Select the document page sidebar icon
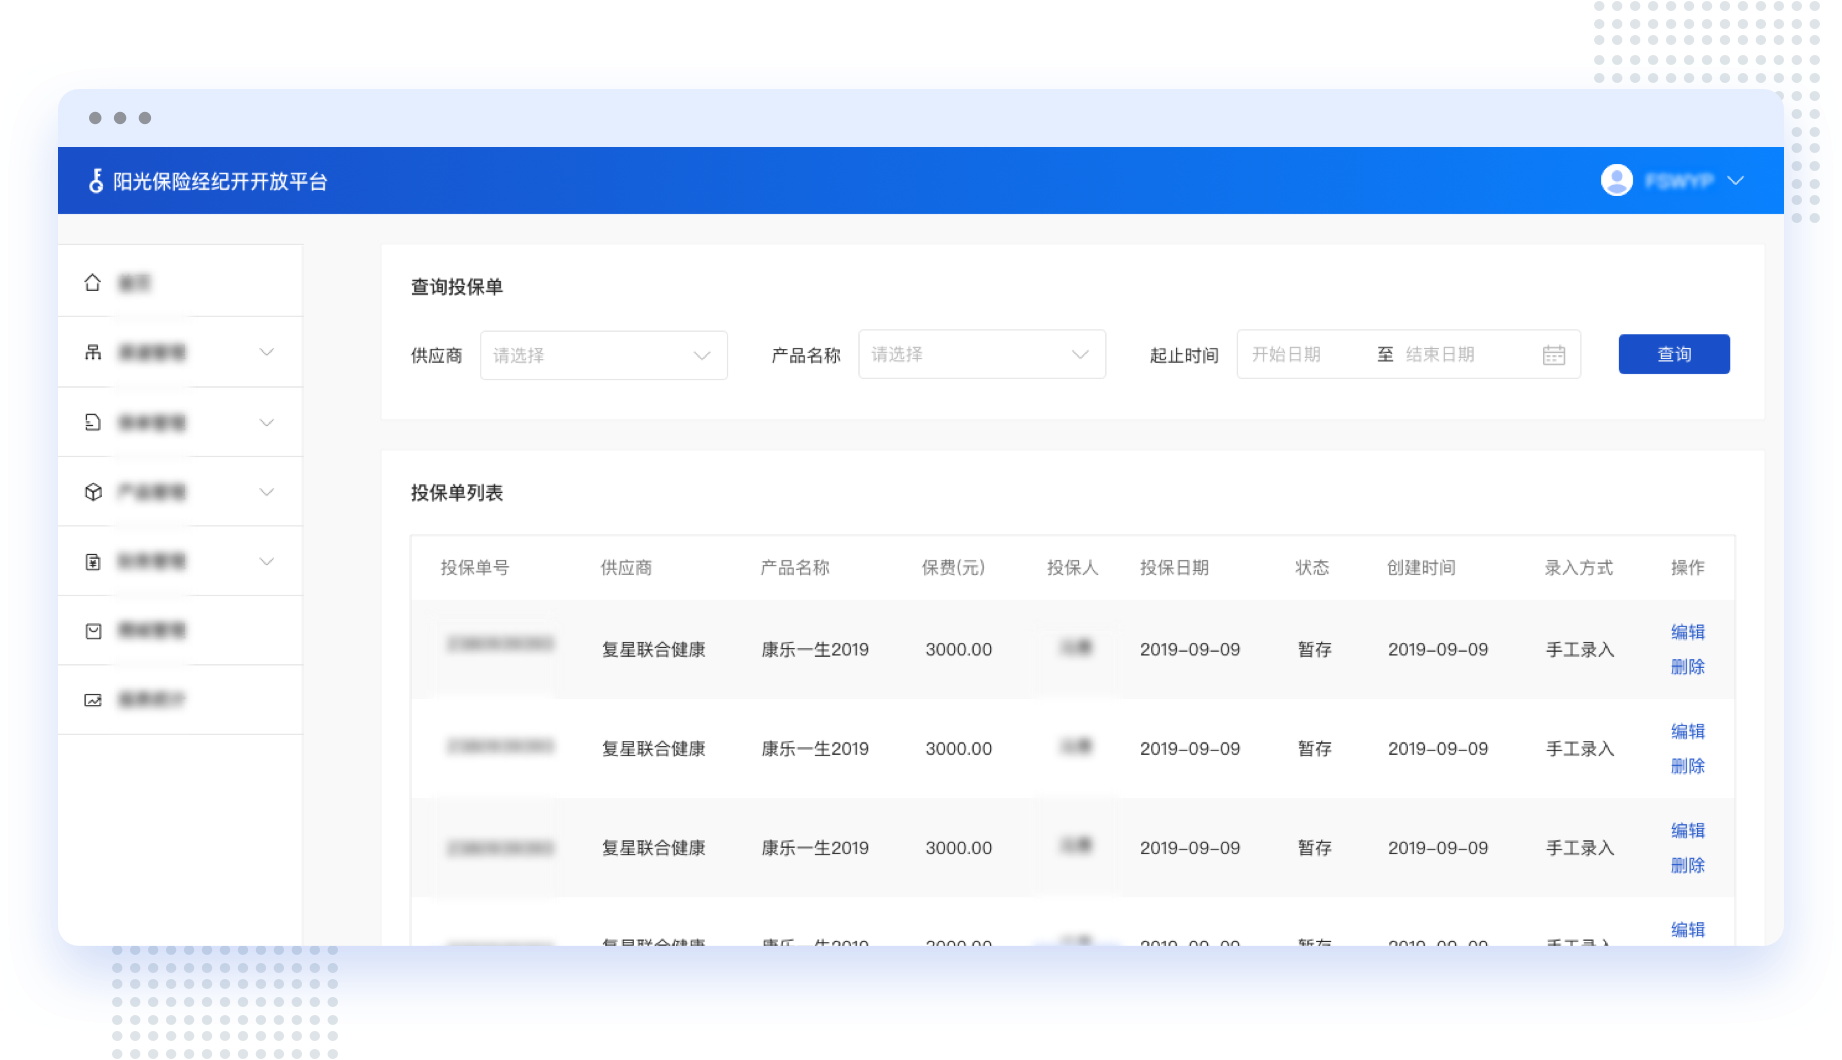The width and height of the screenshot is (1842, 1060). 93,422
